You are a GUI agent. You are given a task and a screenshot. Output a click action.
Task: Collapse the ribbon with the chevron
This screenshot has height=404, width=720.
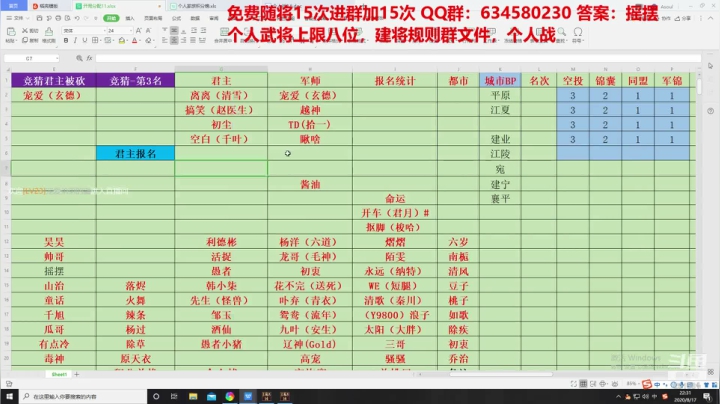(710, 18)
